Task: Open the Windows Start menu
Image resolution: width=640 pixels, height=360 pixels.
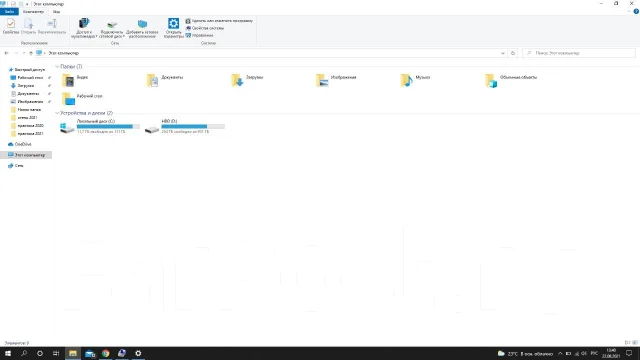Action: 8,353
